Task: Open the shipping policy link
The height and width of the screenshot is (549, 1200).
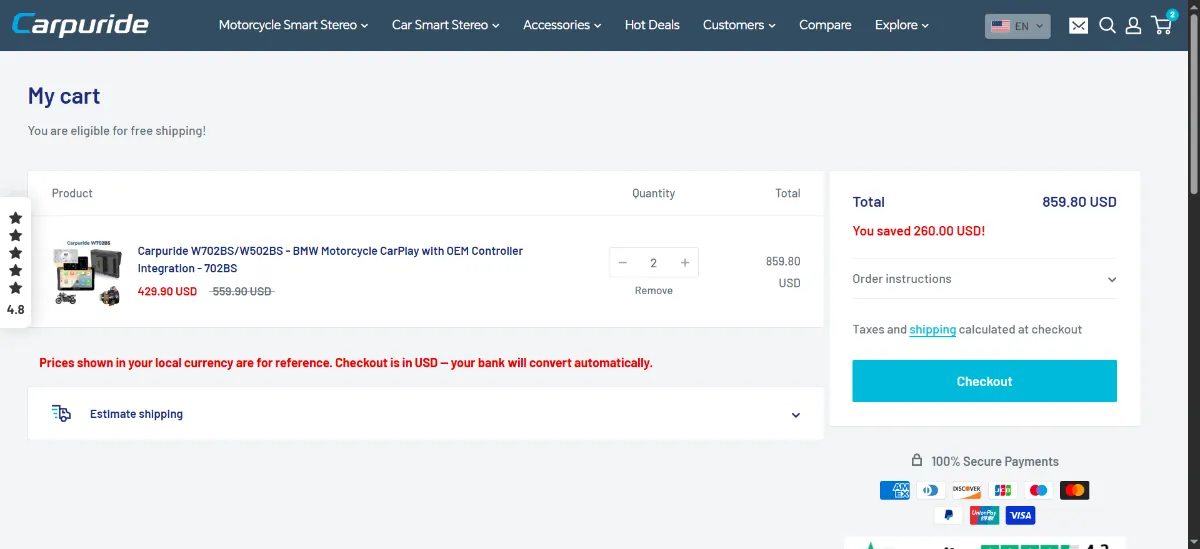Action: [933, 329]
